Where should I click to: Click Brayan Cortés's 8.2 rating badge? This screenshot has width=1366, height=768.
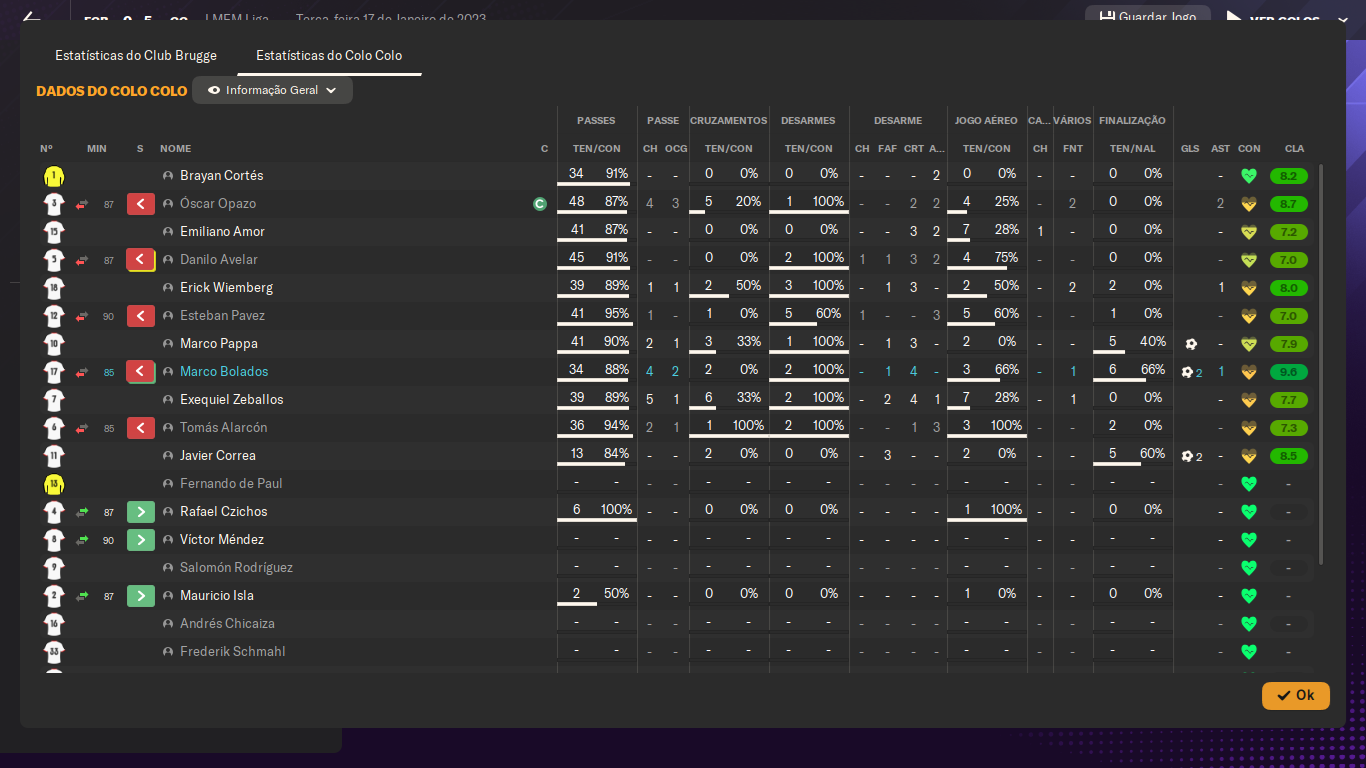click(x=1288, y=176)
